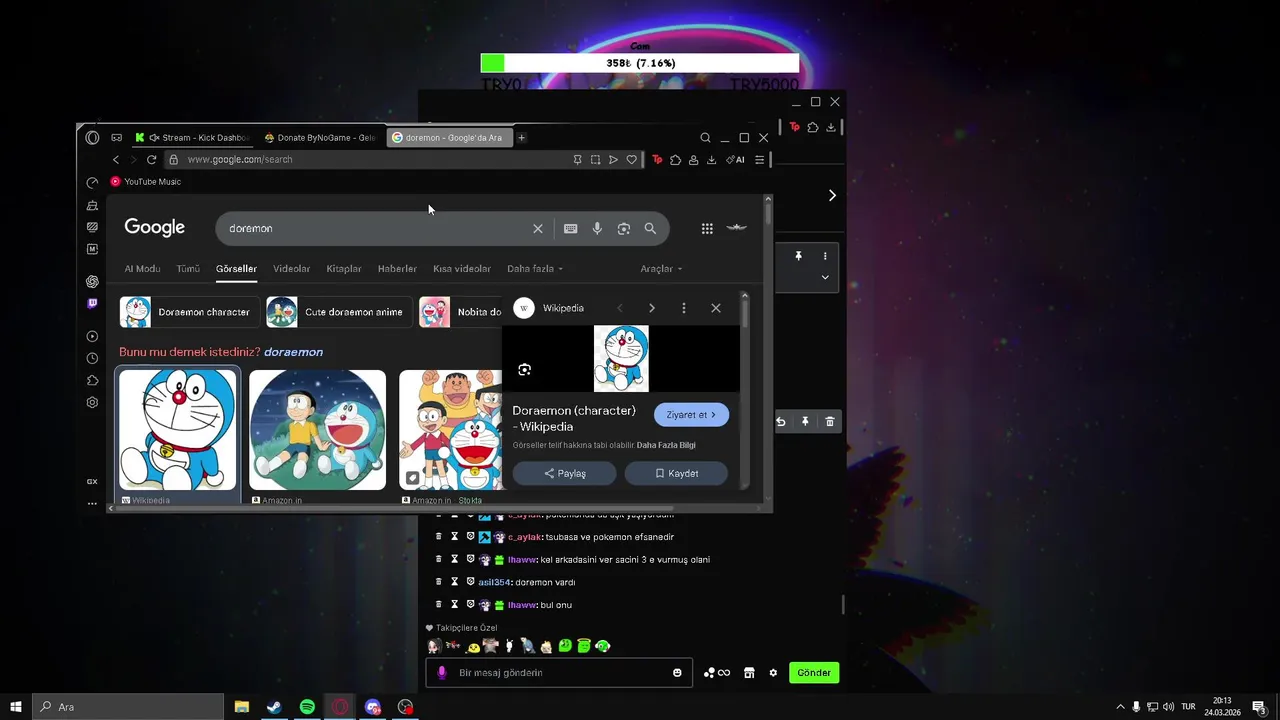Open Twitch in Opera sidebar

pos(92,303)
